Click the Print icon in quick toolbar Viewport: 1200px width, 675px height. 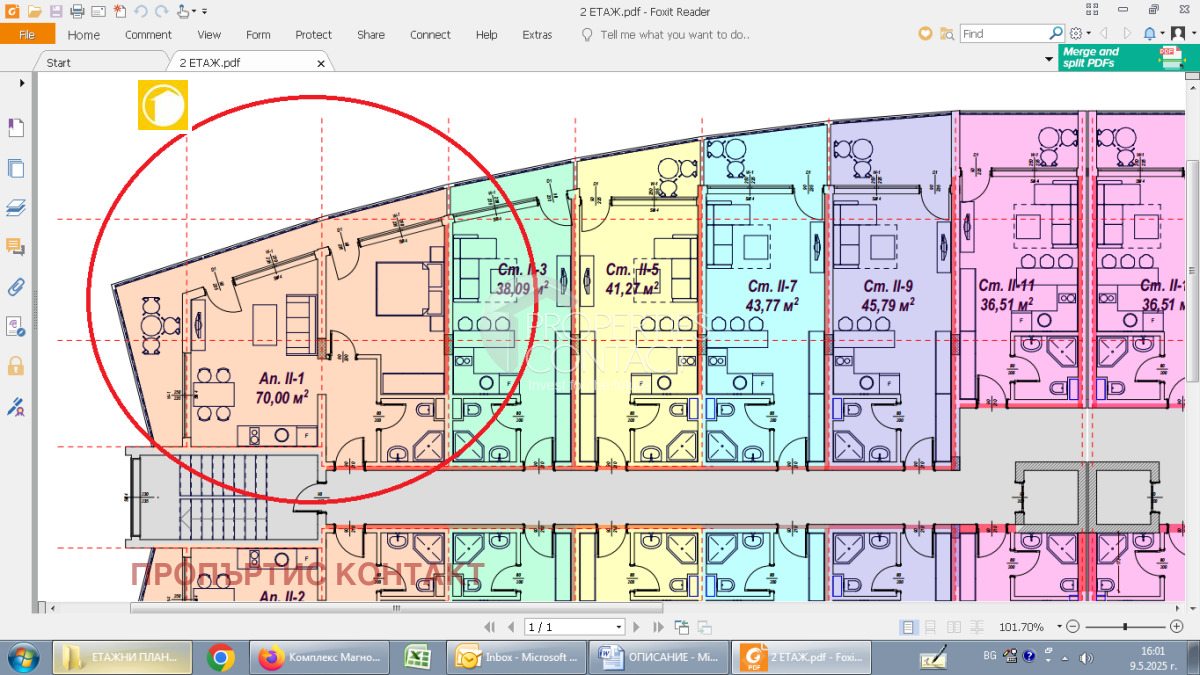[78, 12]
